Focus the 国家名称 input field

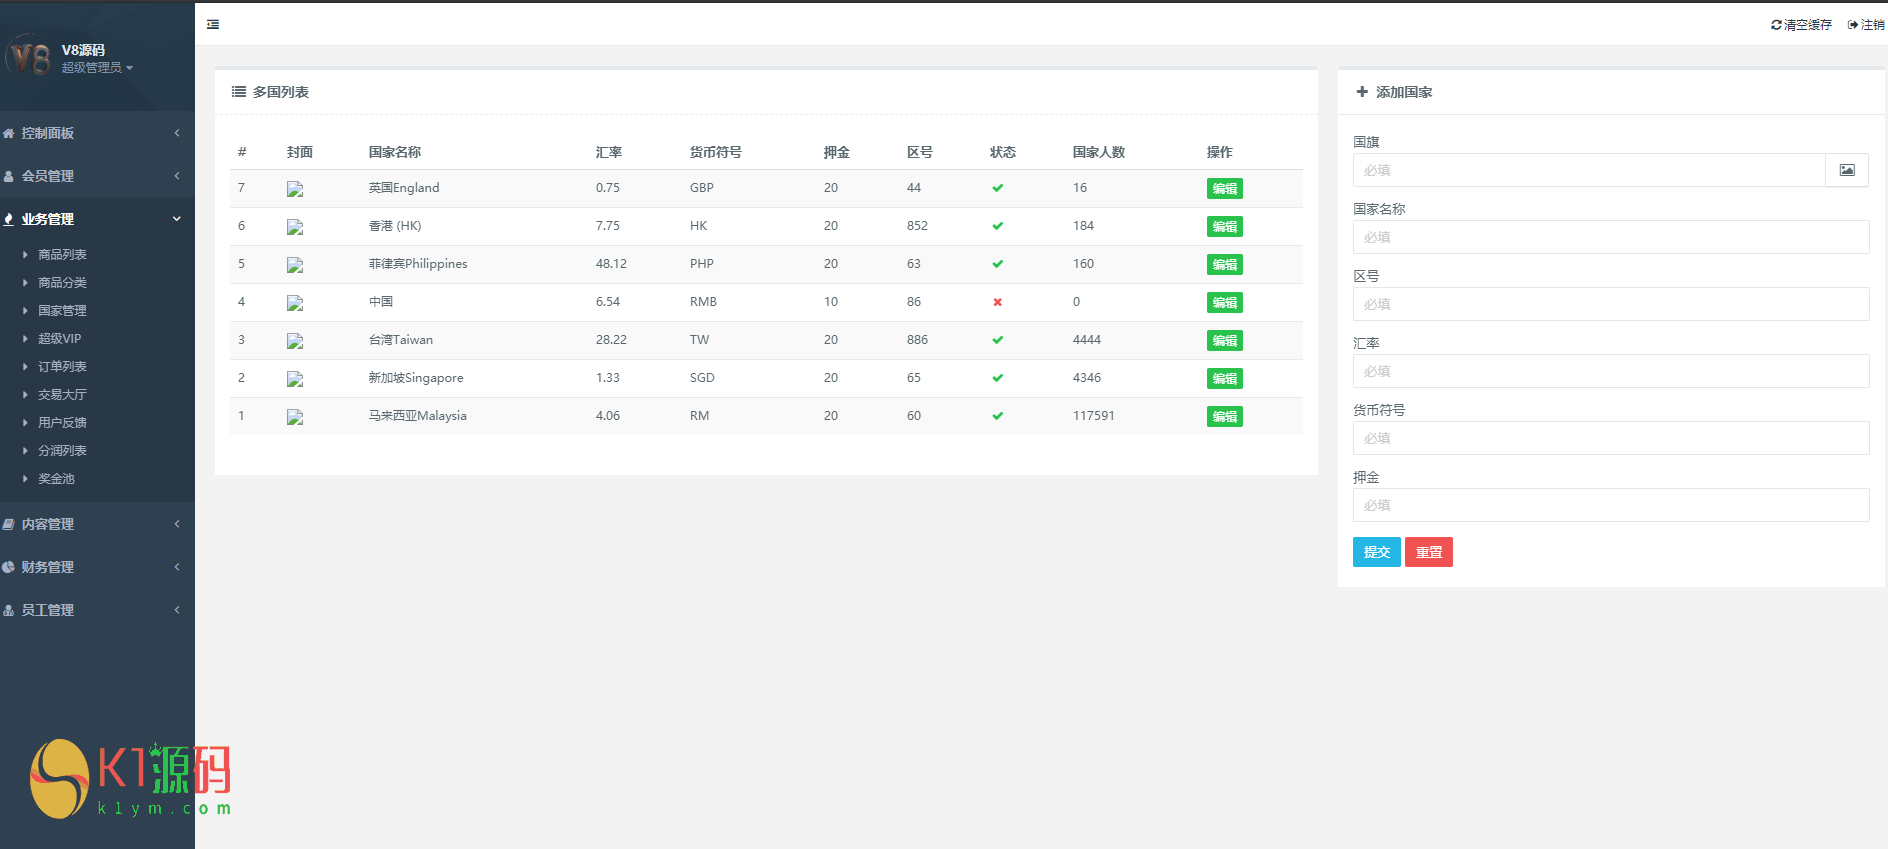point(1611,237)
